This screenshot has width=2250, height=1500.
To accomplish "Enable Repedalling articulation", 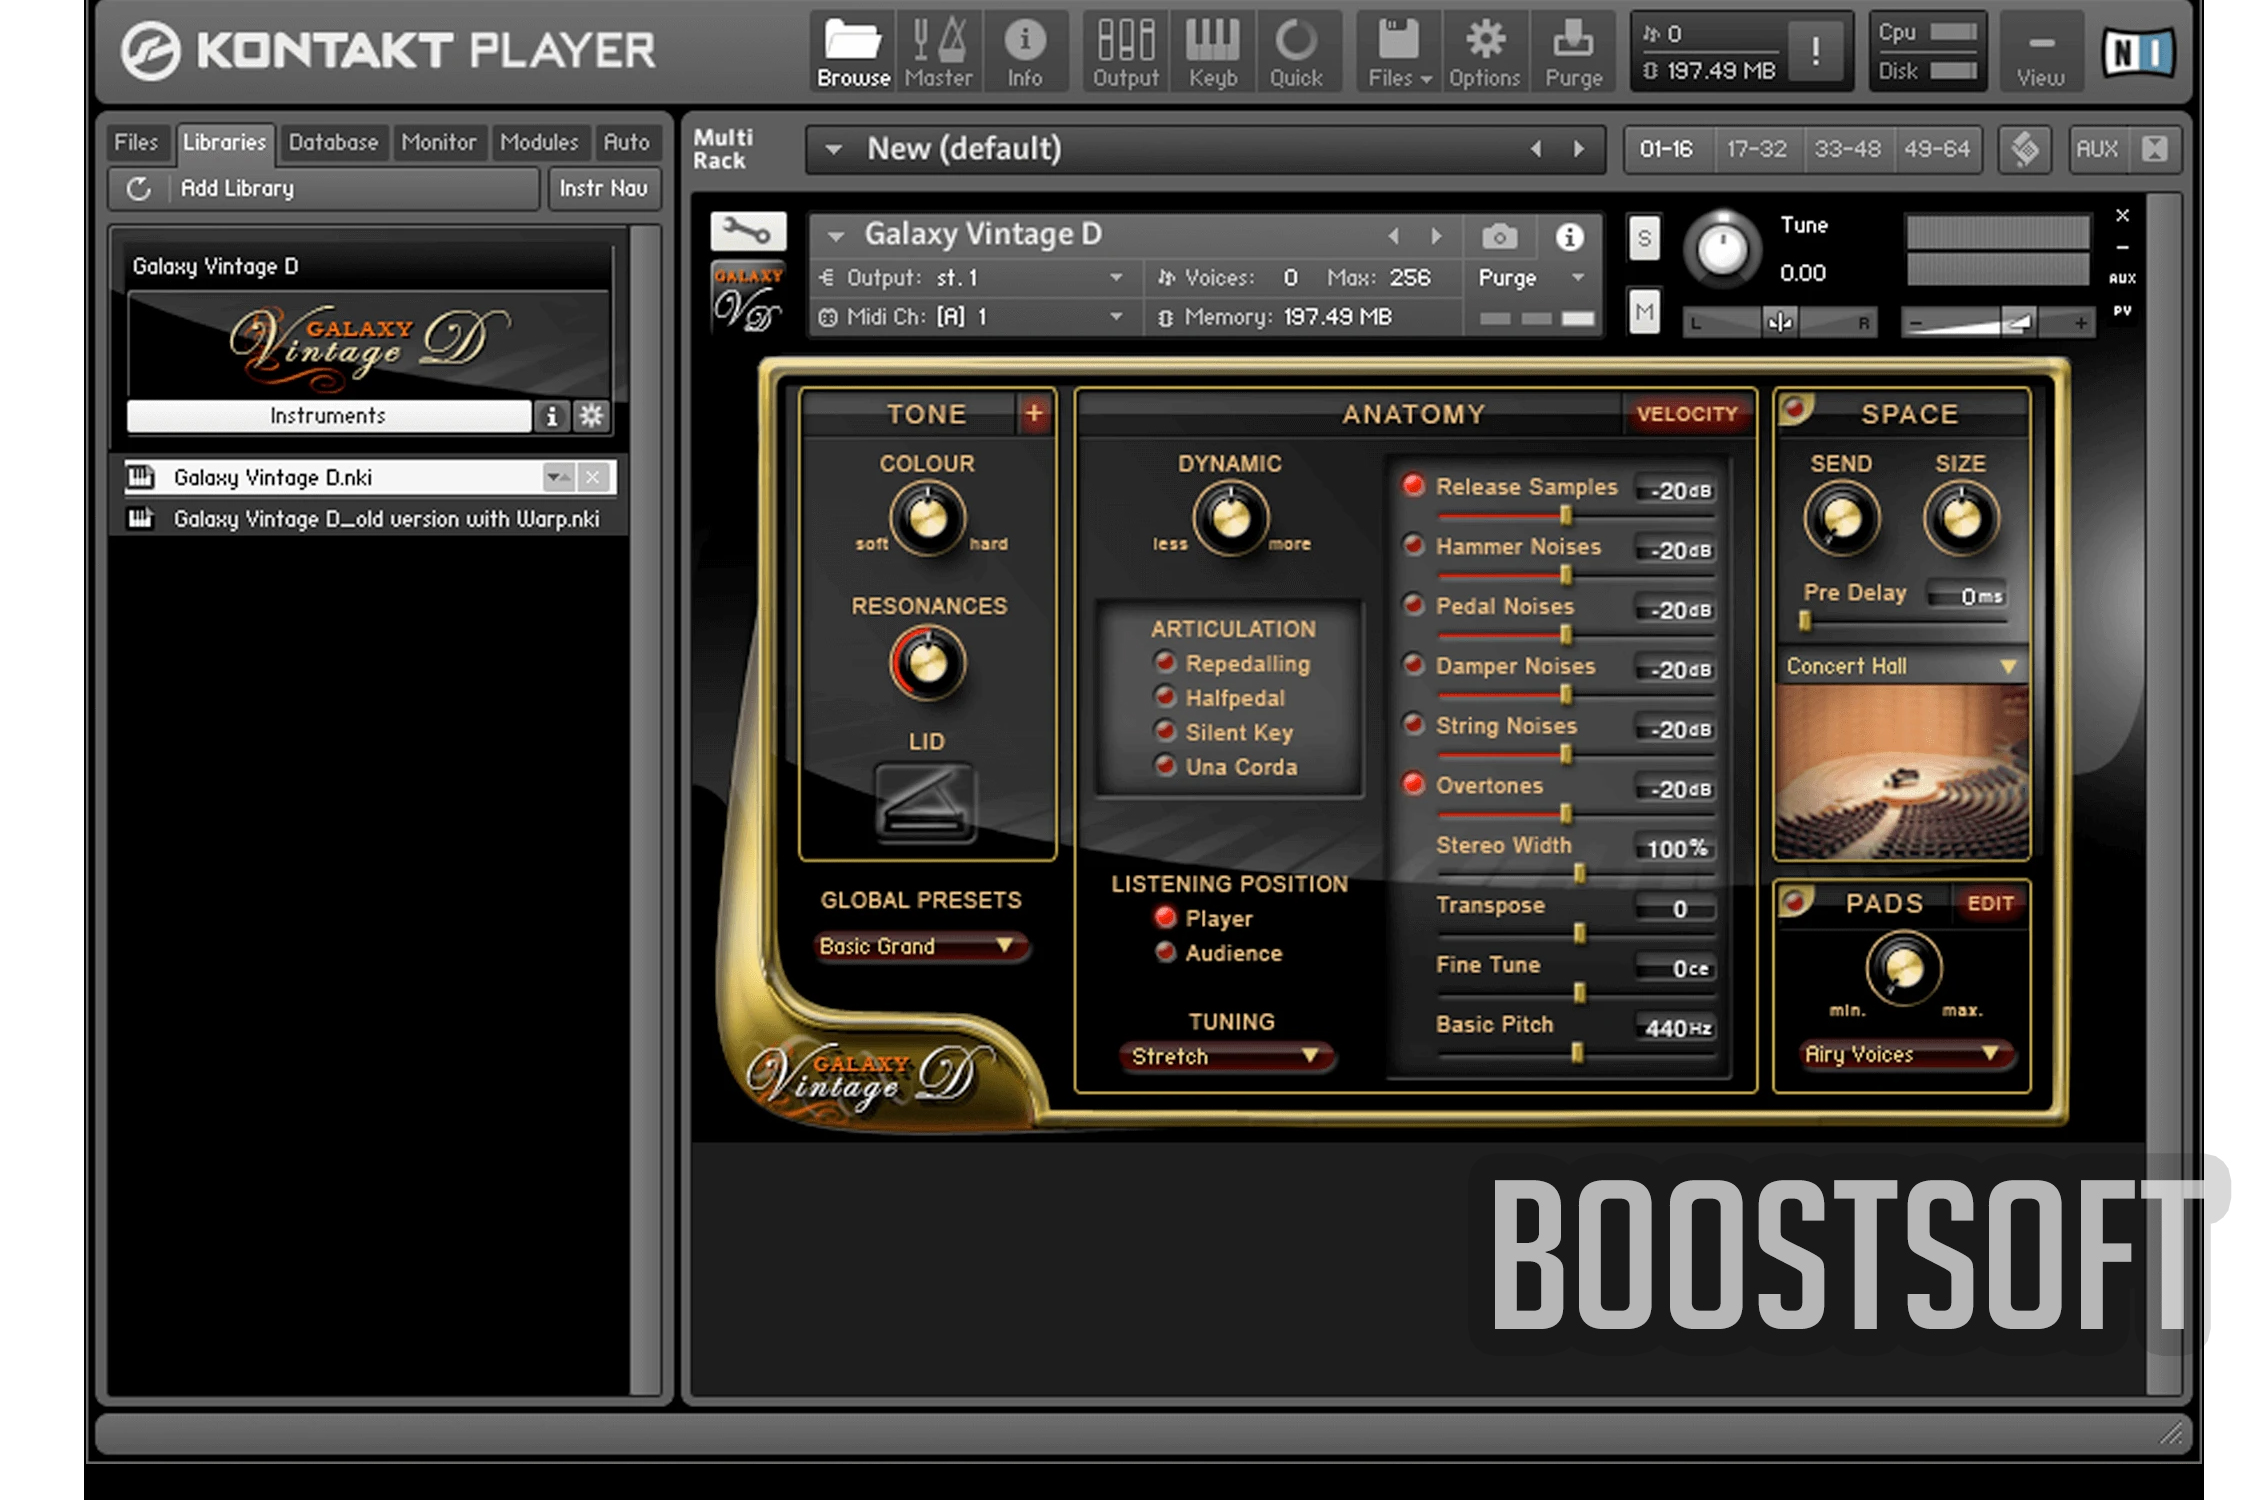I will point(1164,662).
